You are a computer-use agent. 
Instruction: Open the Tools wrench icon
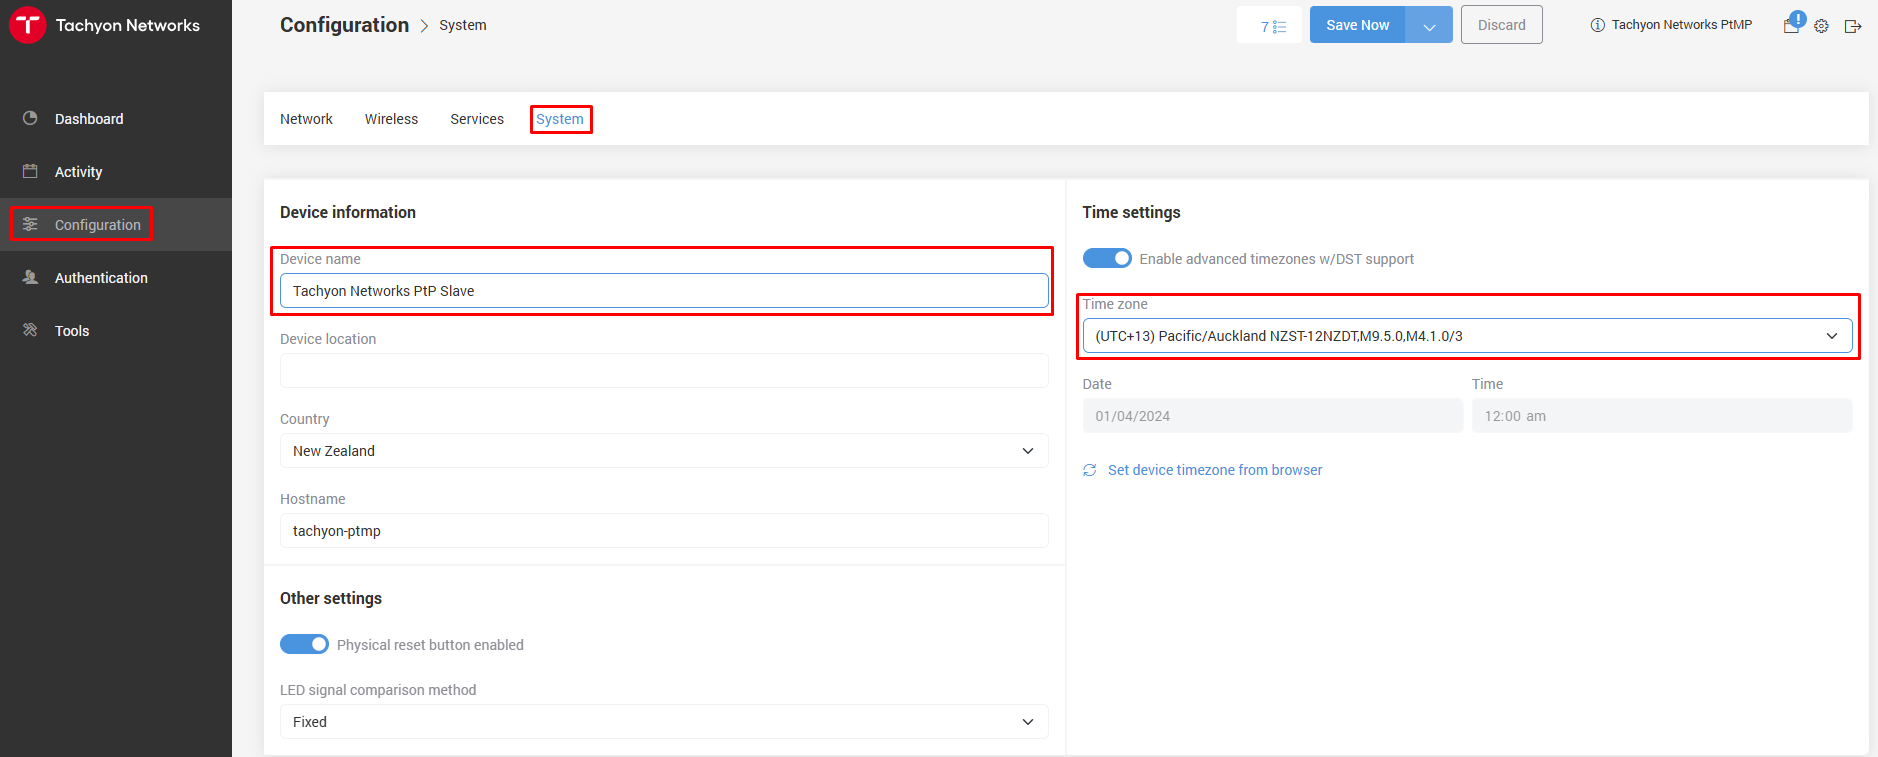coord(30,330)
